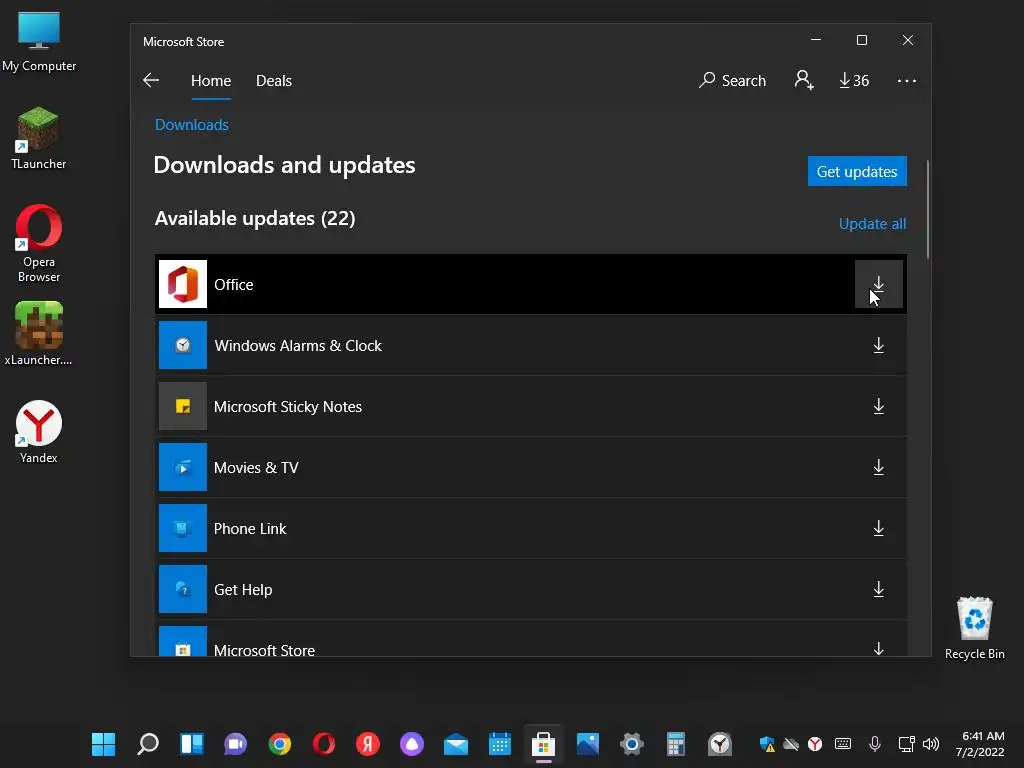Click the Store window vertical scrollbar
This screenshot has width=1024, height=768.
(x=927, y=209)
